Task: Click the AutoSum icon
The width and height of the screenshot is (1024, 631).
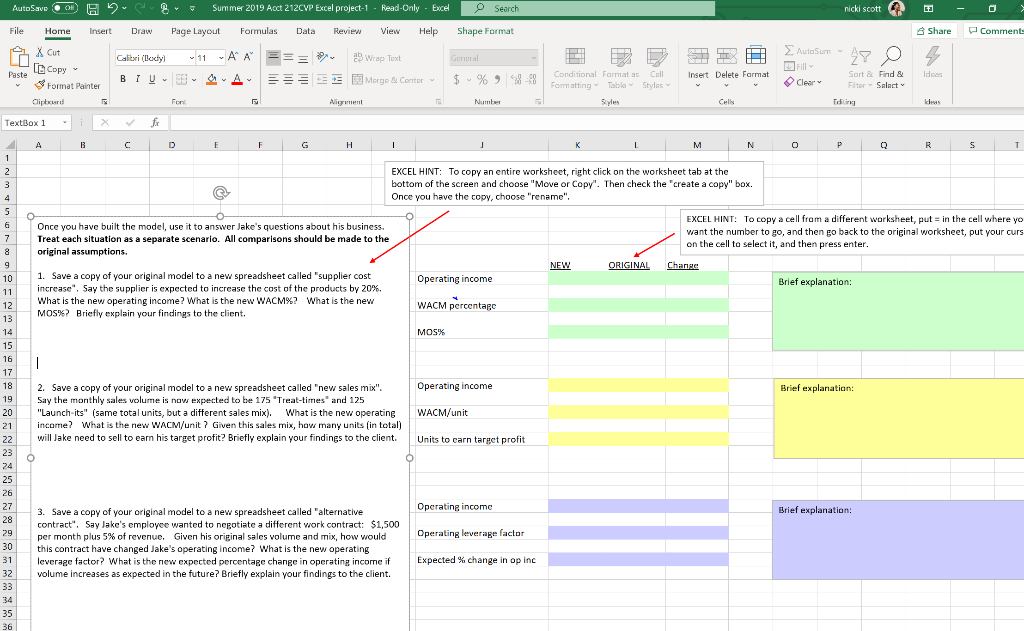Action: pyautogui.click(x=789, y=50)
